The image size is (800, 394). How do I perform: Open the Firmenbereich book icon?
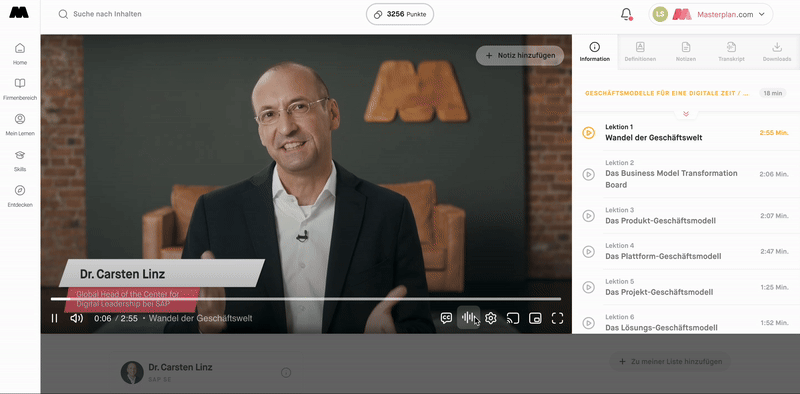20,83
